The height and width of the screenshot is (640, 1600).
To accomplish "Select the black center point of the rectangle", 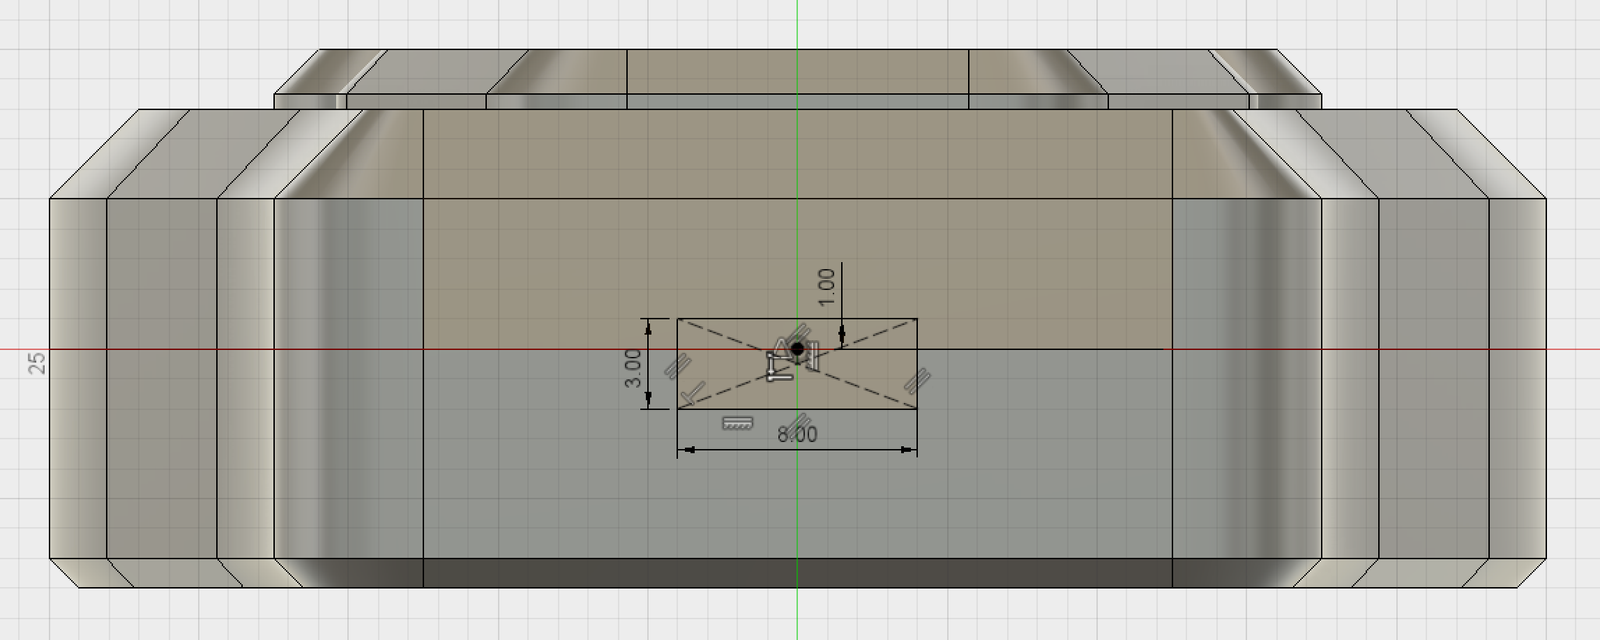I will (x=797, y=349).
